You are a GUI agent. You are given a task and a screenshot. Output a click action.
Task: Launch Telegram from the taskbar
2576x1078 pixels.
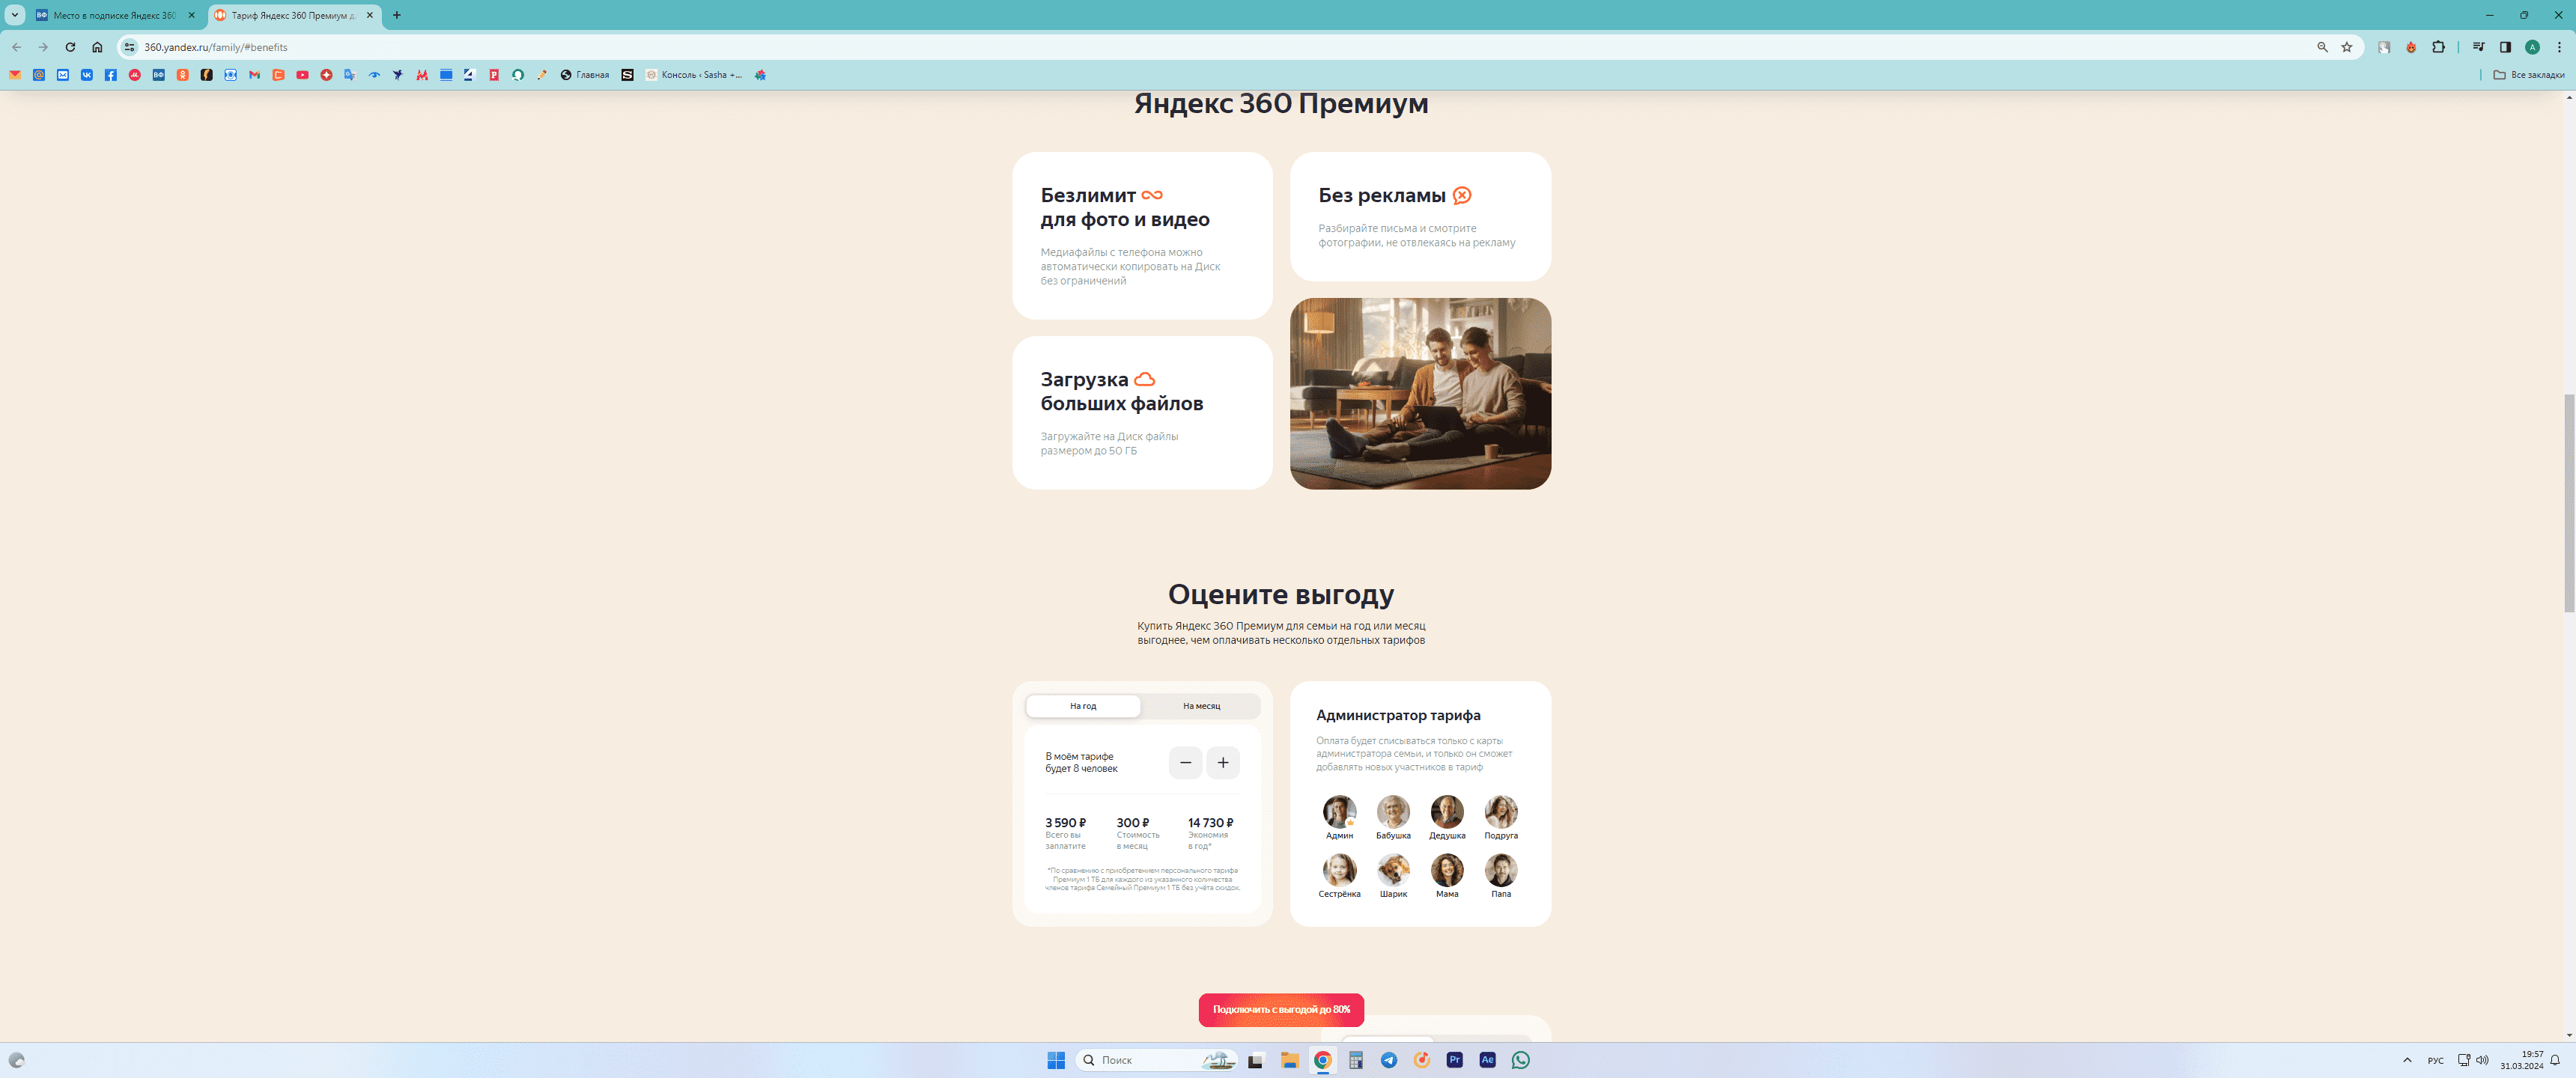click(x=1389, y=1060)
